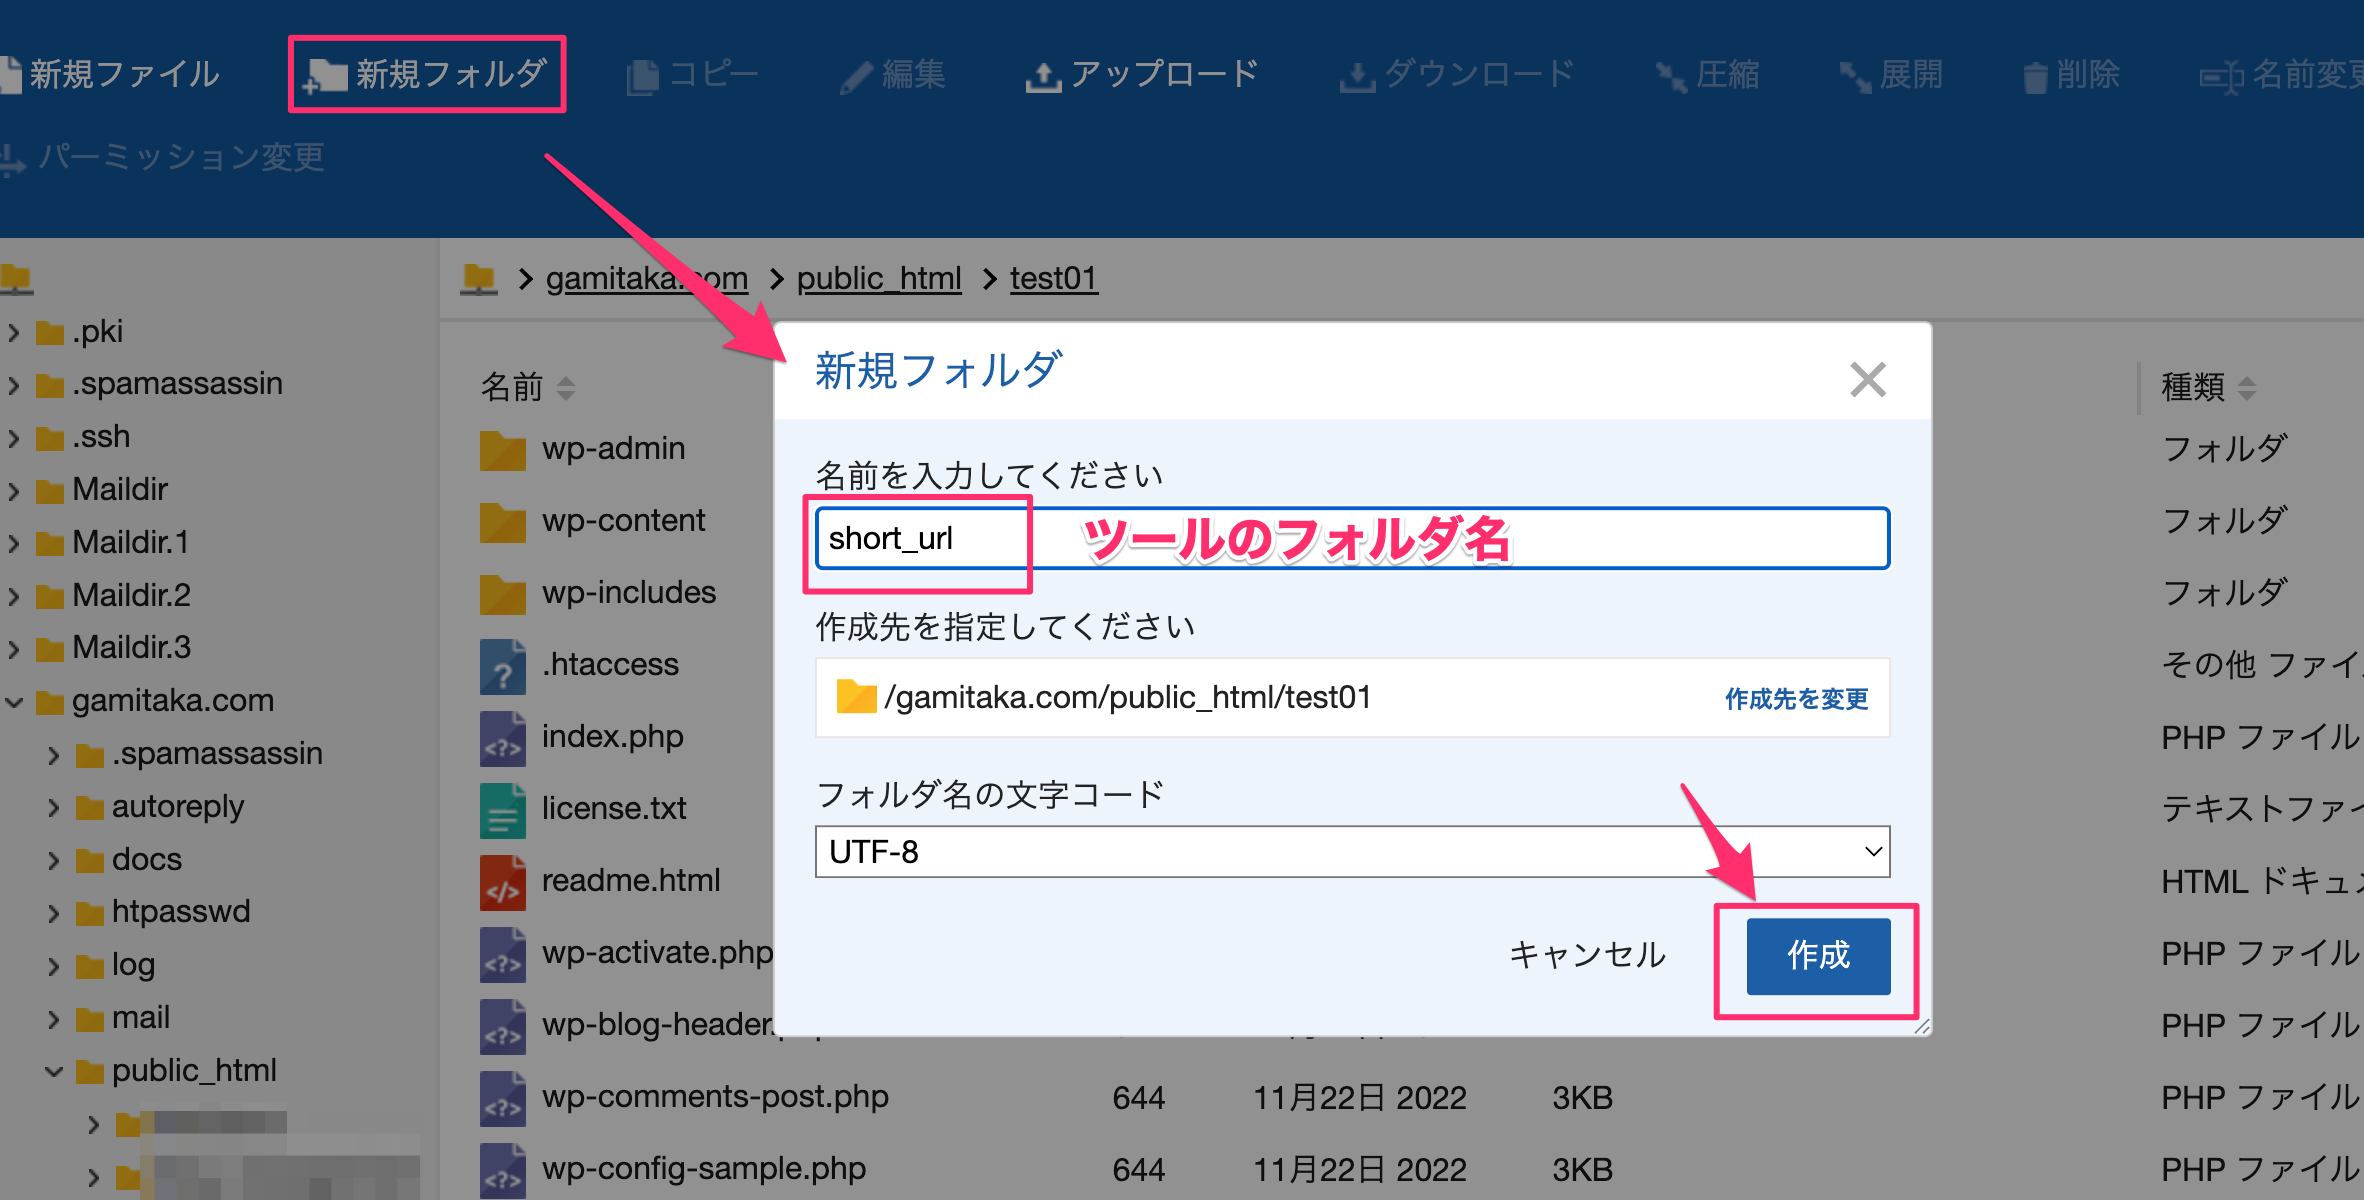
Task: Click the 新規フォルダ toolbar icon
Action: coord(326,76)
